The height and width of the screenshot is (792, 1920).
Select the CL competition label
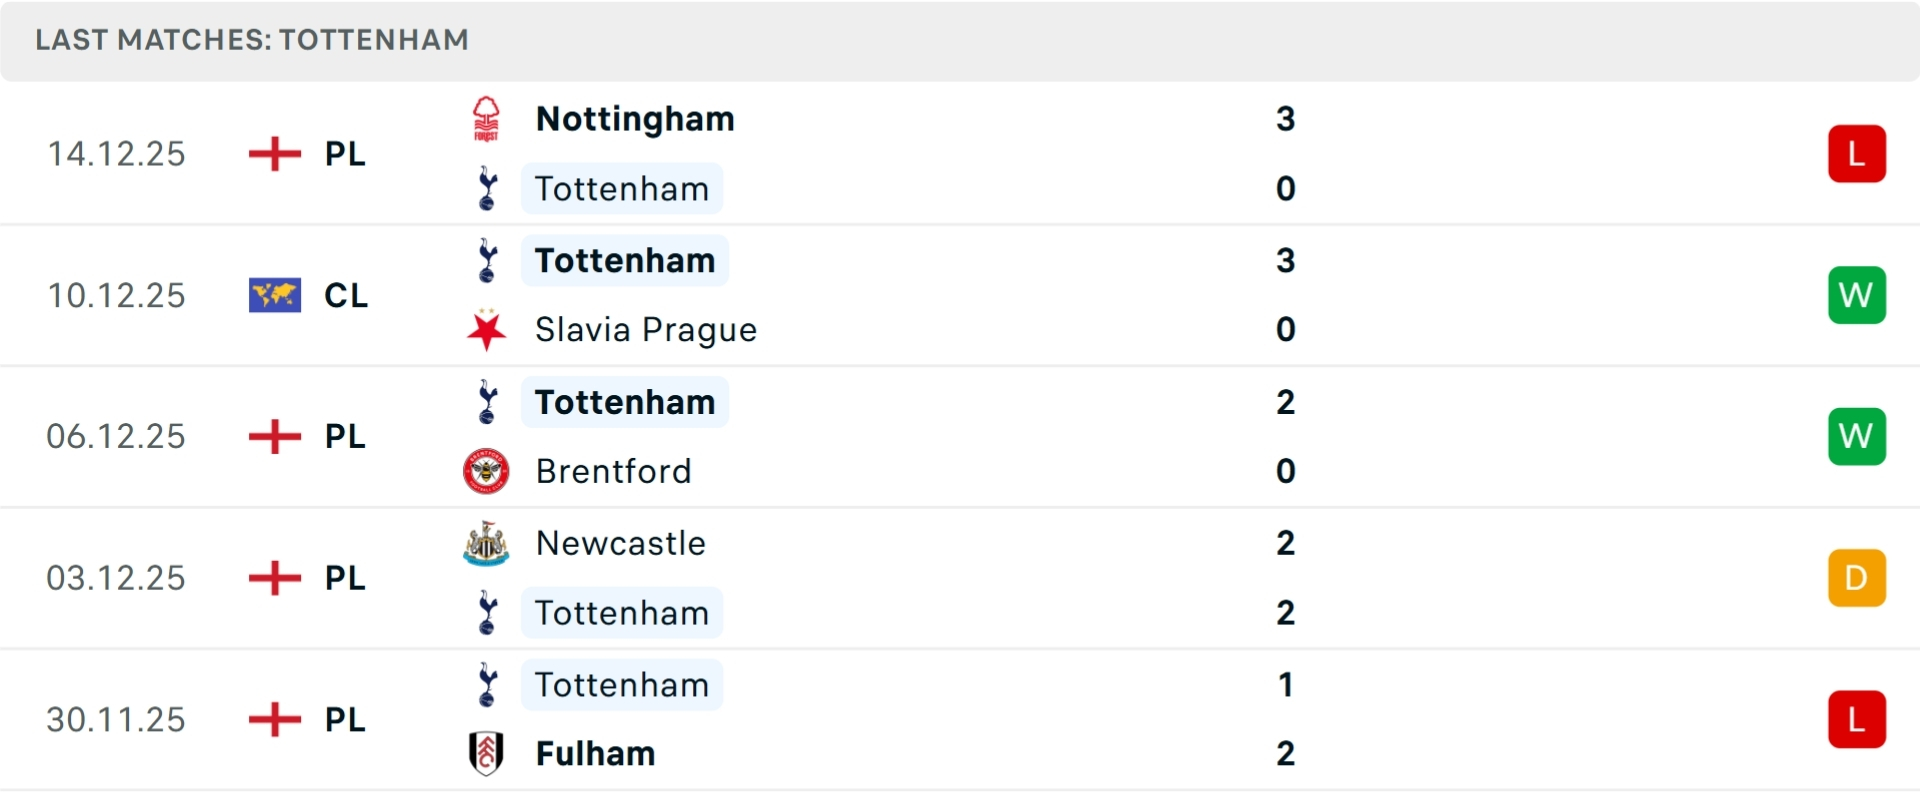point(346,295)
